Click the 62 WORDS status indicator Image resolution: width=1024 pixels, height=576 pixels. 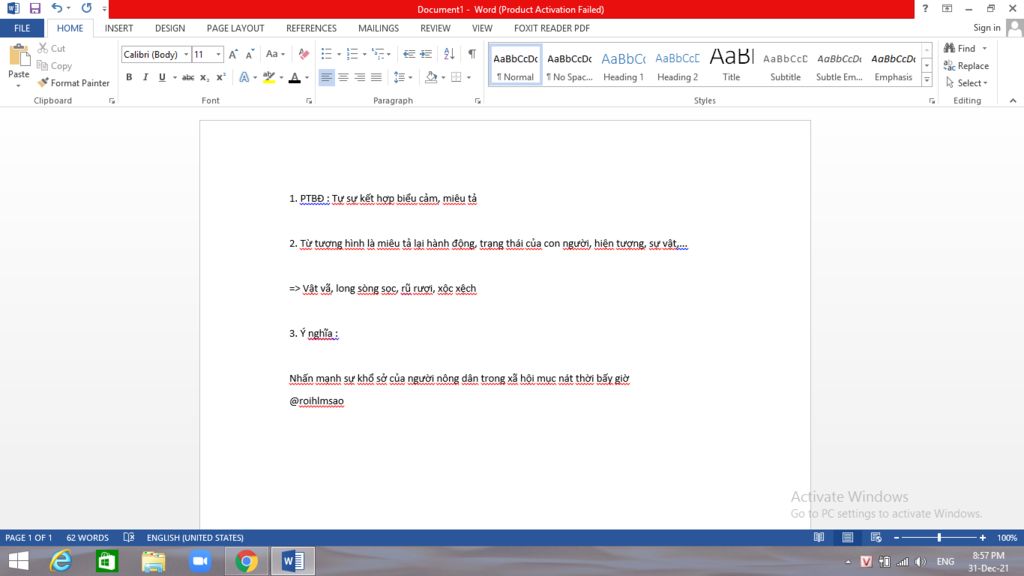click(88, 537)
